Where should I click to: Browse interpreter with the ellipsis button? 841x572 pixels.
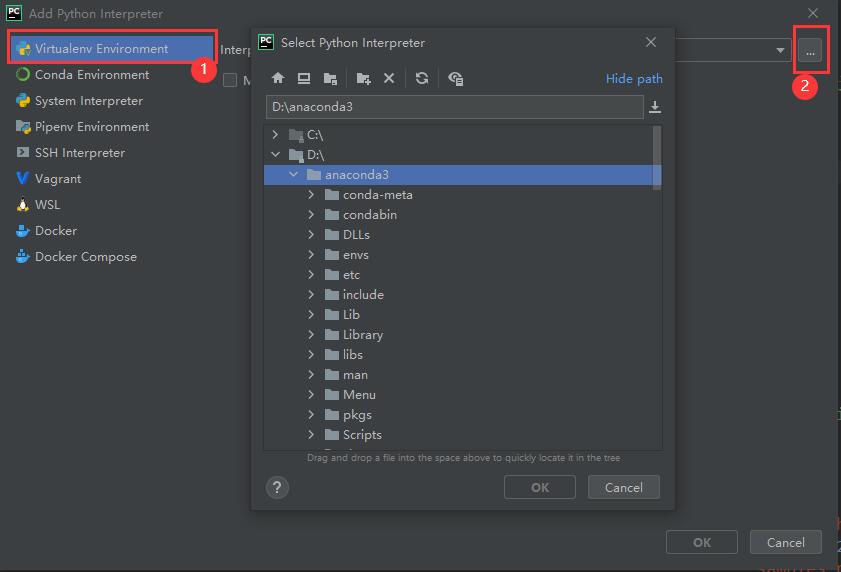809,52
